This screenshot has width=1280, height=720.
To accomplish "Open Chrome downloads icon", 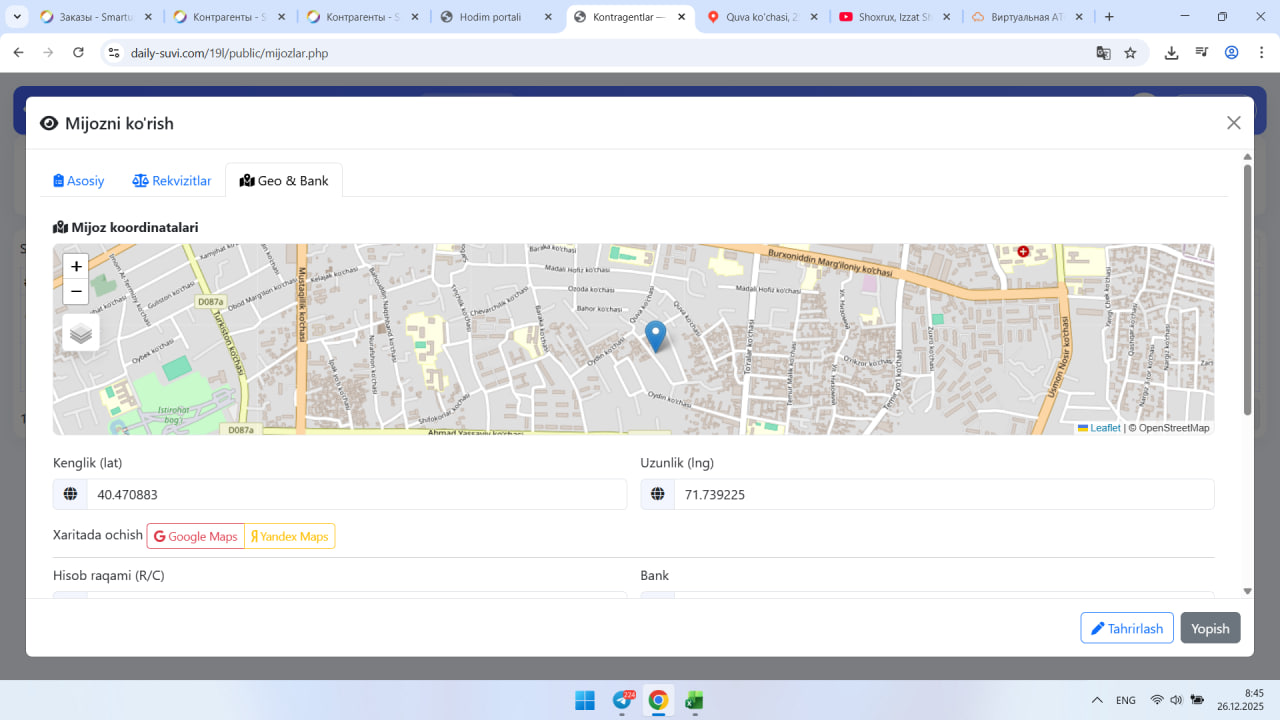I will [x=1171, y=53].
